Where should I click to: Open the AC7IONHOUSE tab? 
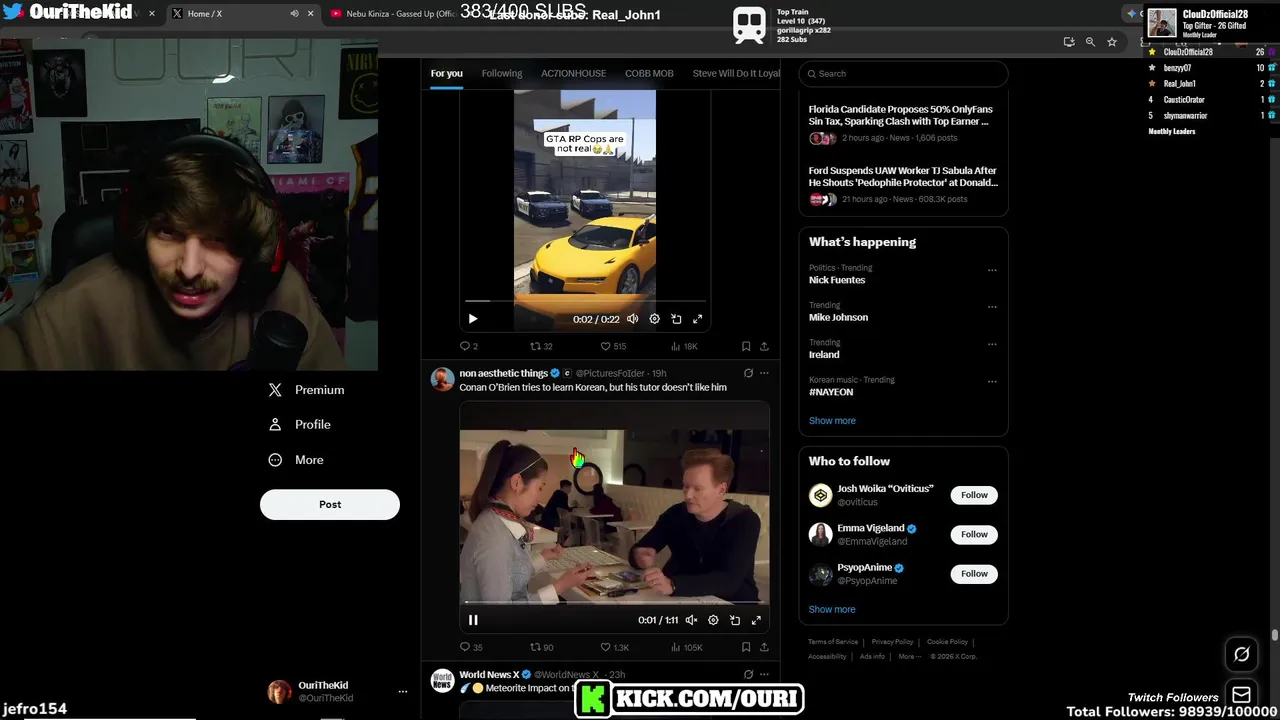pos(573,73)
